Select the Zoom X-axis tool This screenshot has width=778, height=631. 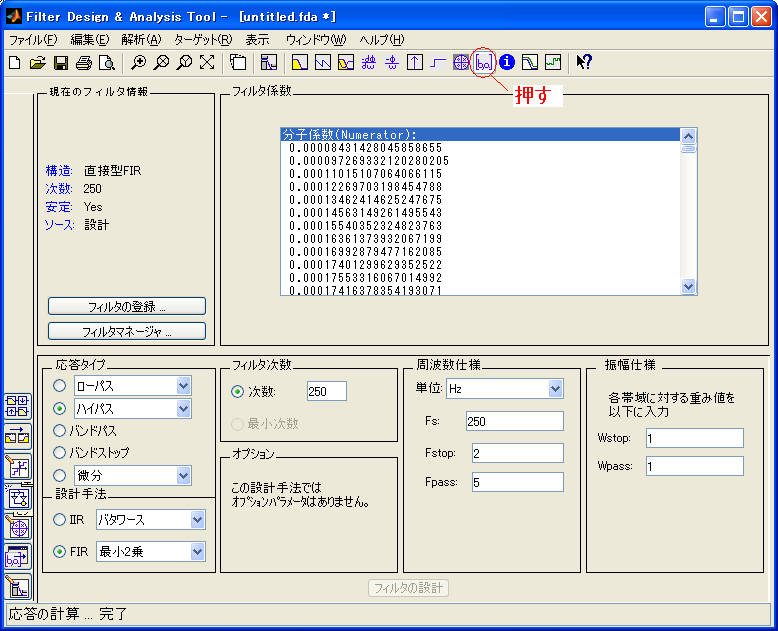coord(161,63)
